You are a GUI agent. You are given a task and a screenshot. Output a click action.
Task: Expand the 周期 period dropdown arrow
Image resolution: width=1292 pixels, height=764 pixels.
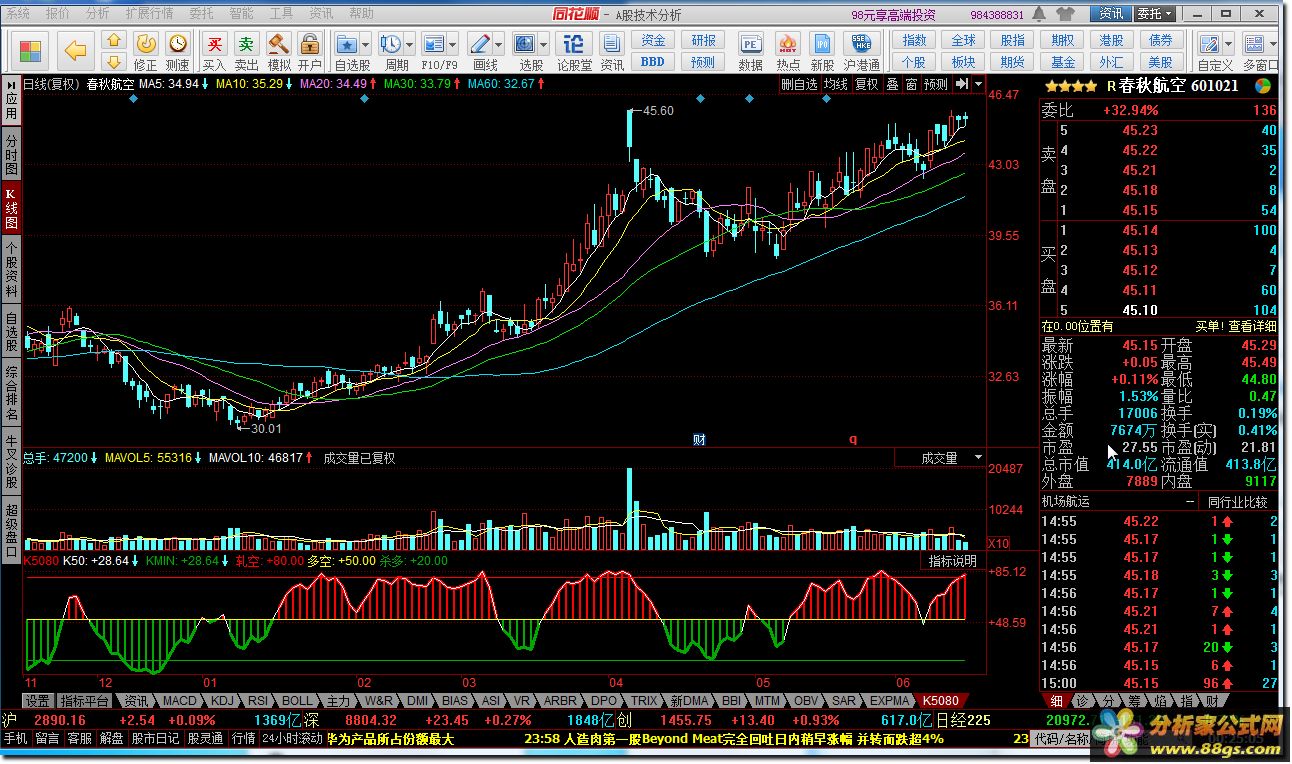(x=410, y=44)
